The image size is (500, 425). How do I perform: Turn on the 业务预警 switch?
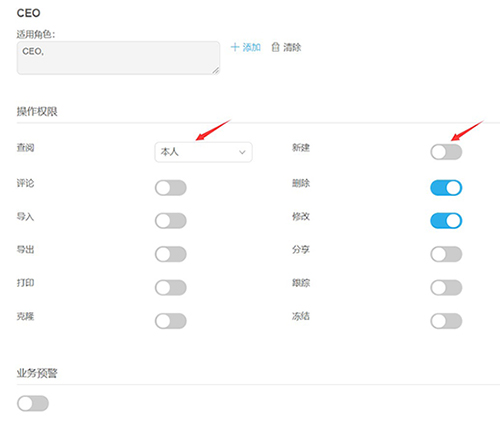pyautogui.click(x=33, y=403)
